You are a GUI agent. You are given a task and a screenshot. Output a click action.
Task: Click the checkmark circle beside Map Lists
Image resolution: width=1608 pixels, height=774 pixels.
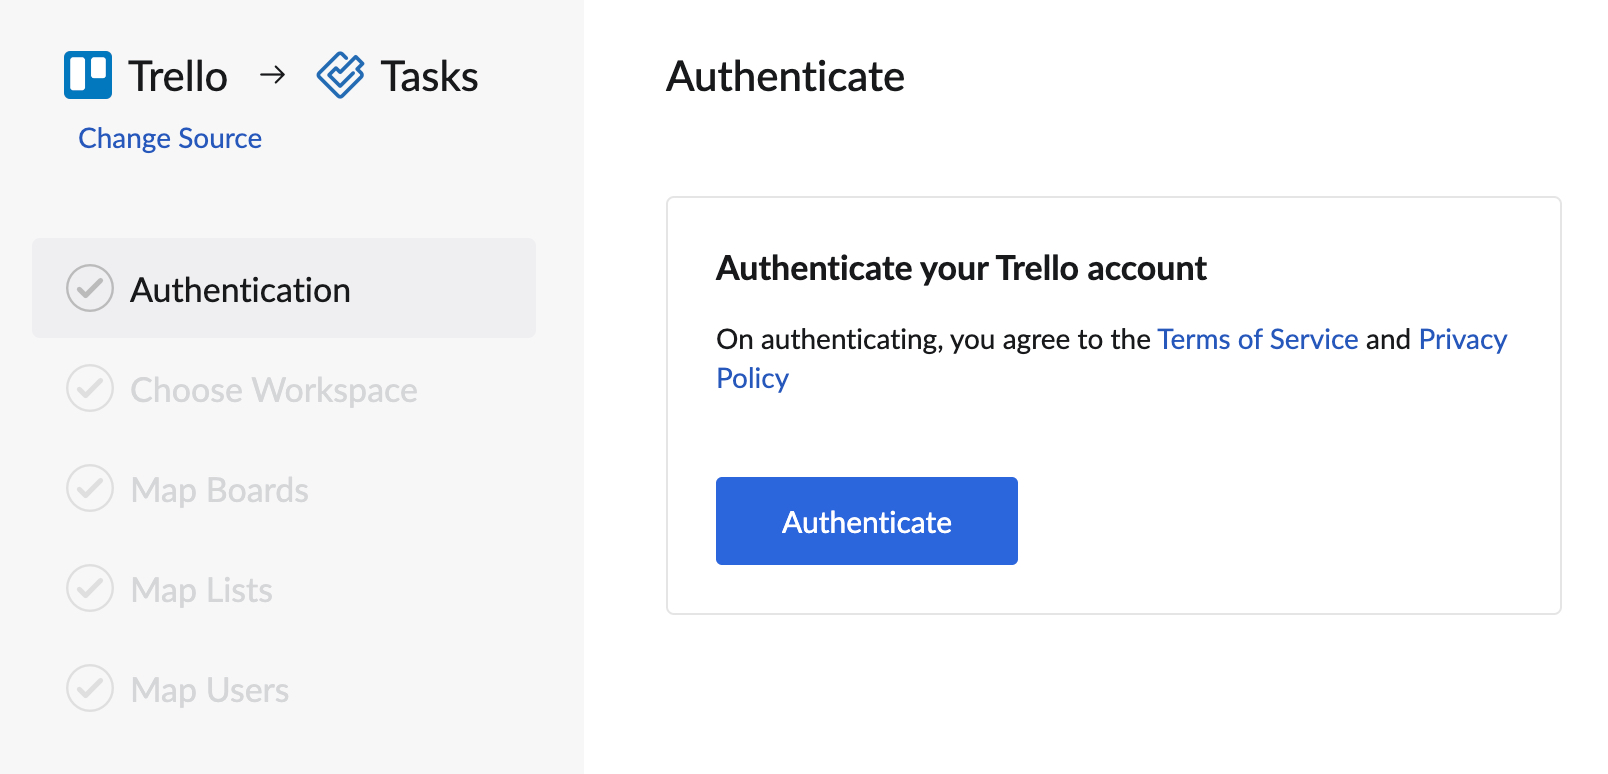coord(90,589)
